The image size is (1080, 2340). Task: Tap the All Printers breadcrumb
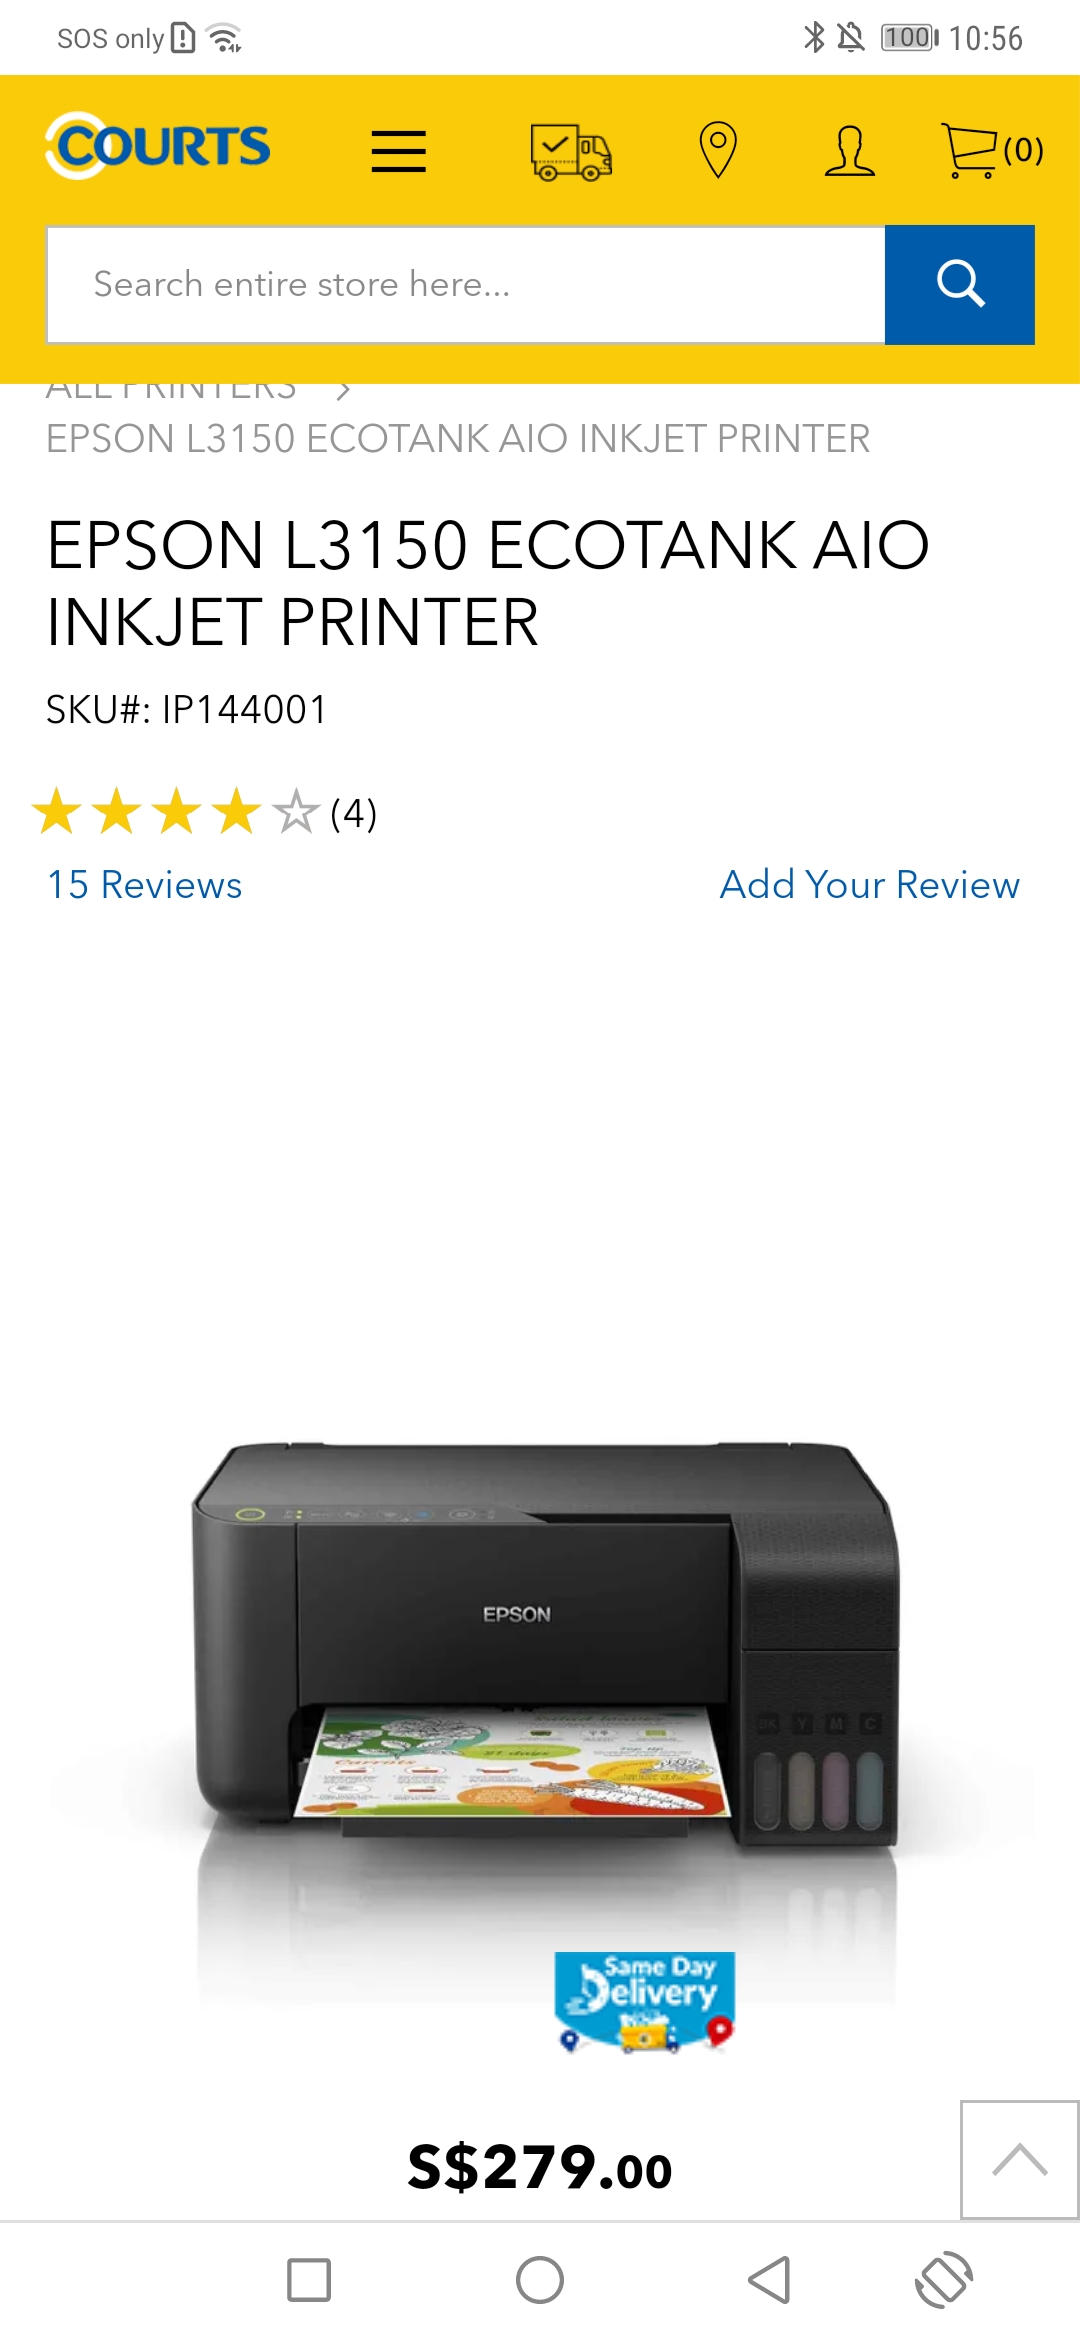(172, 391)
